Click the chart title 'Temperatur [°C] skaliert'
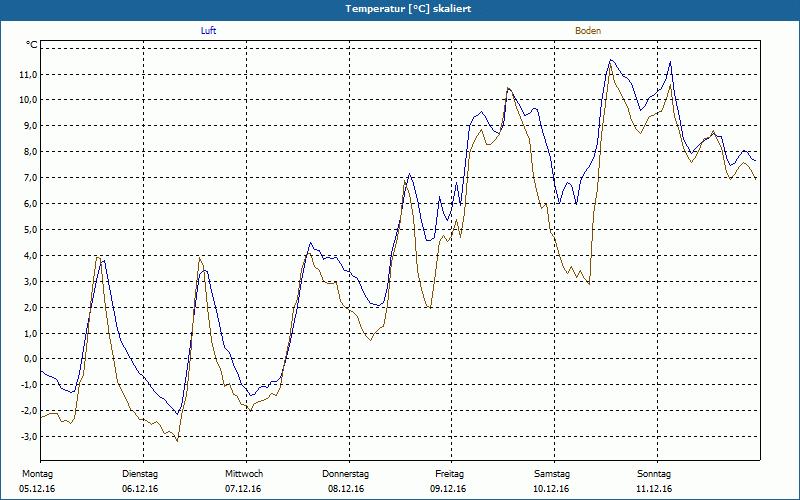 [408, 9]
